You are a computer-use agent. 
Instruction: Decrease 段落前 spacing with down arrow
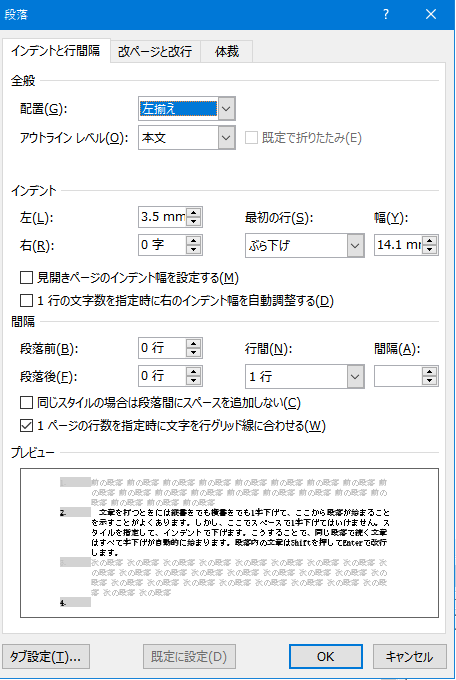[194, 352]
